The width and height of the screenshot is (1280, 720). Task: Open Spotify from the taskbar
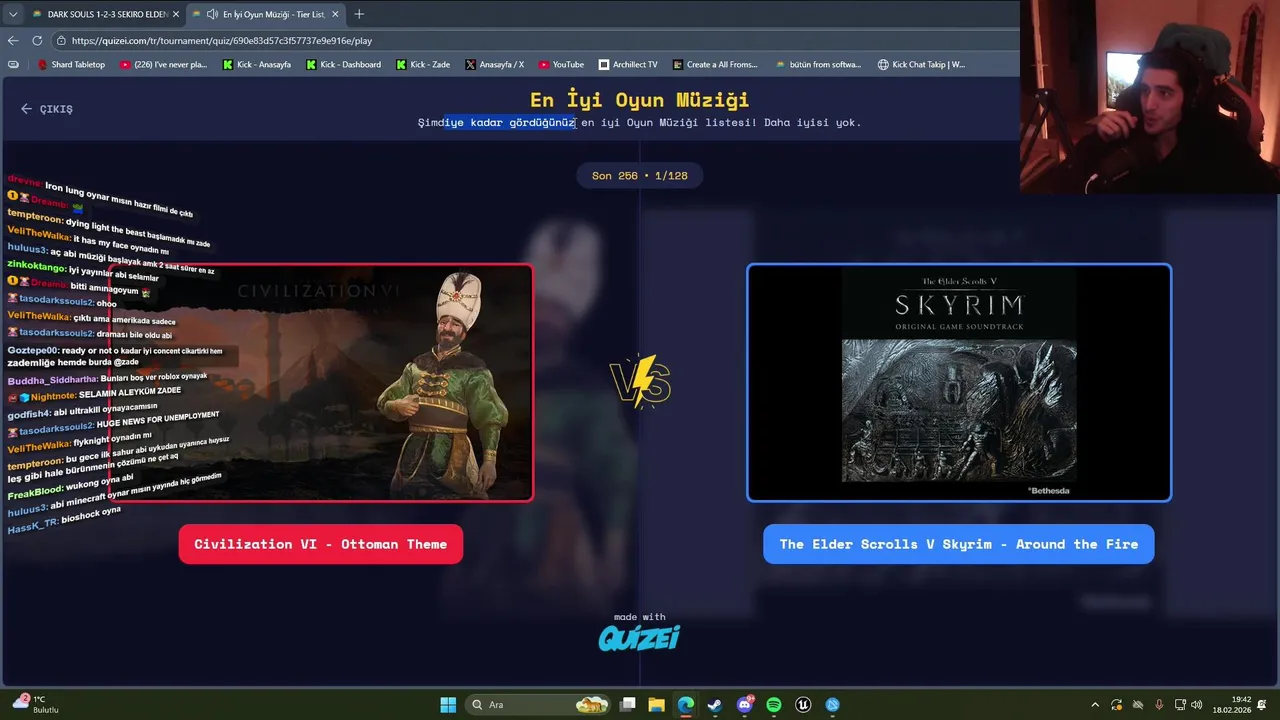(774, 704)
